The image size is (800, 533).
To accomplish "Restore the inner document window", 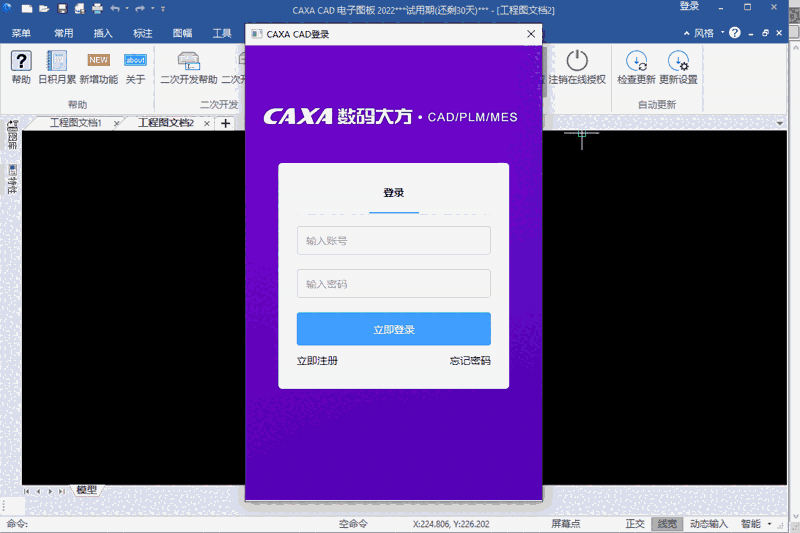I will (765, 33).
